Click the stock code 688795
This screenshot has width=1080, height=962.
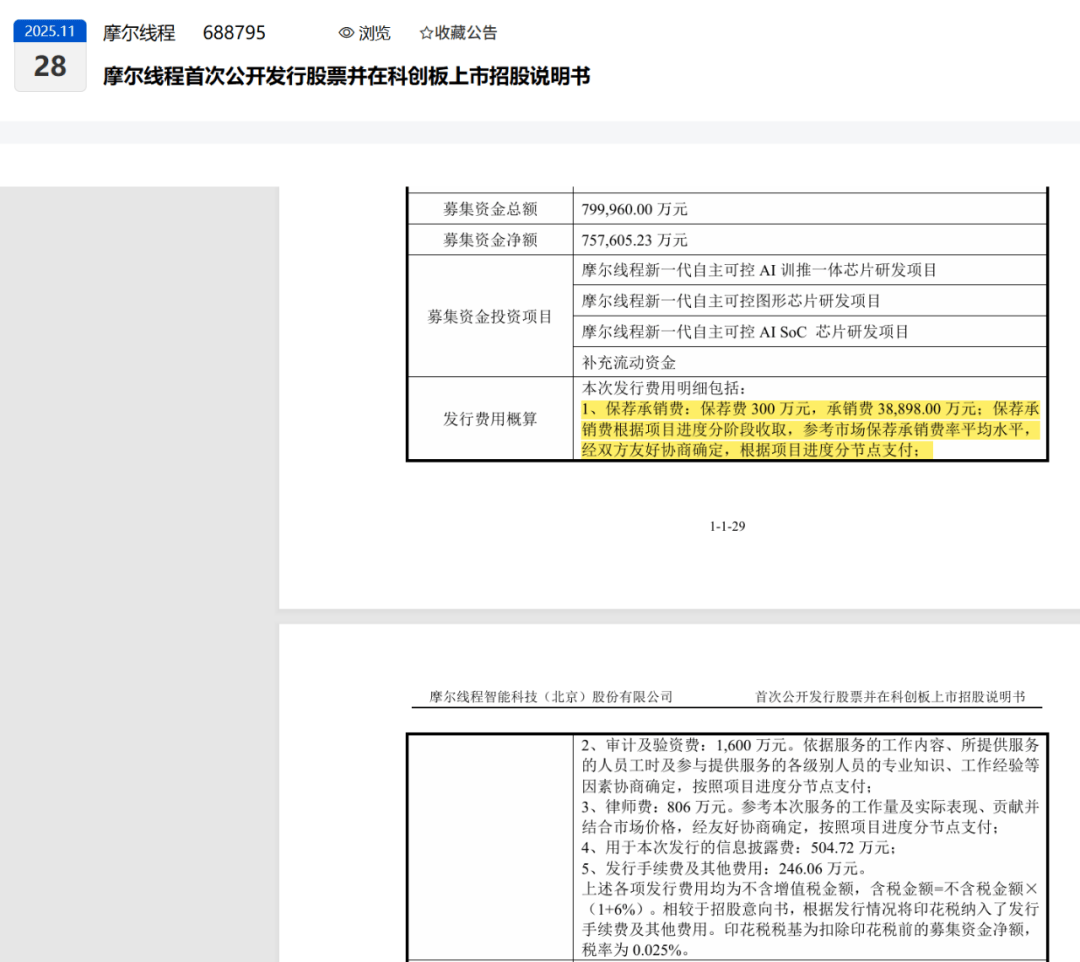[234, 32]
